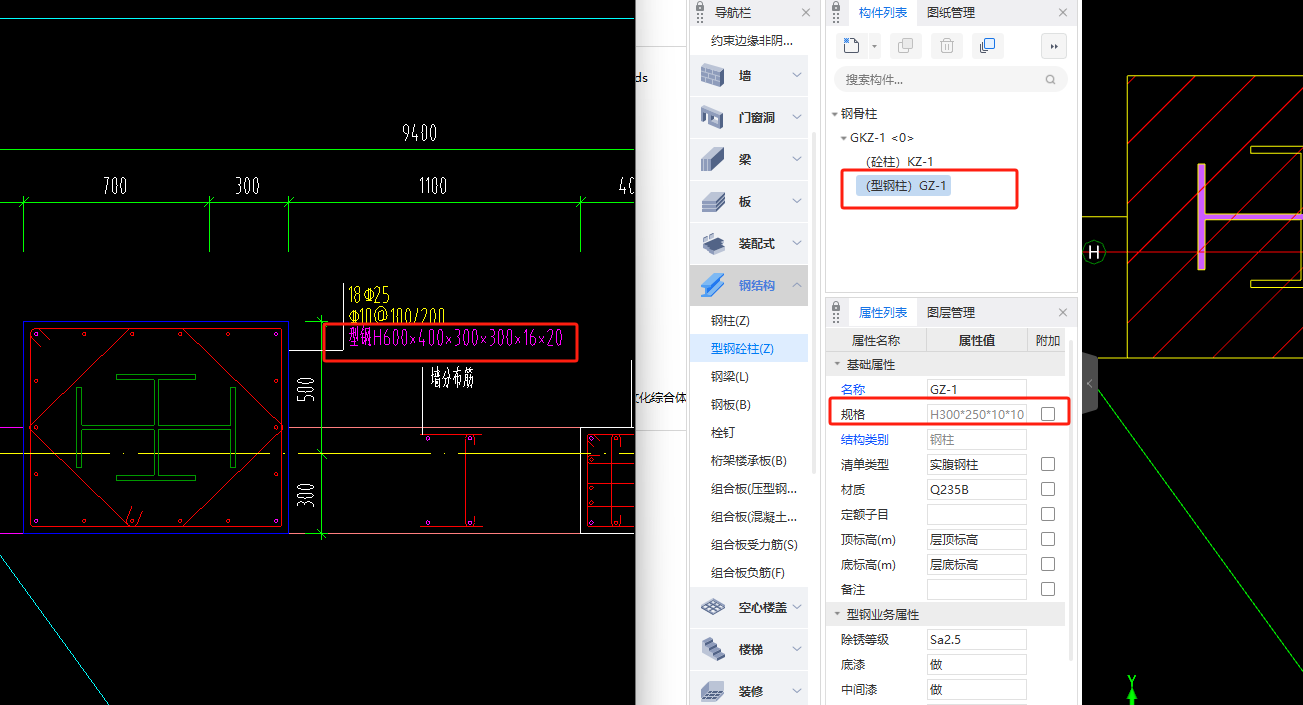Image resolution: width=1303 pixels, height=705 pixels.
Task: Tick the 底标高(m) 附加 checkbox
Action: pyautogui.click(x=1048, y=564)
